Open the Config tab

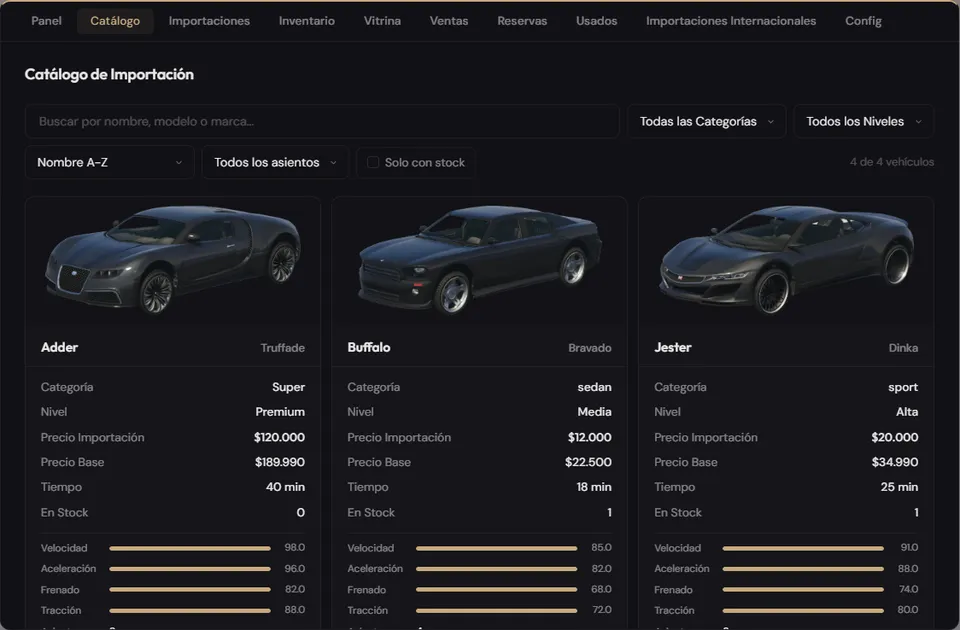[x=863, y=21]
